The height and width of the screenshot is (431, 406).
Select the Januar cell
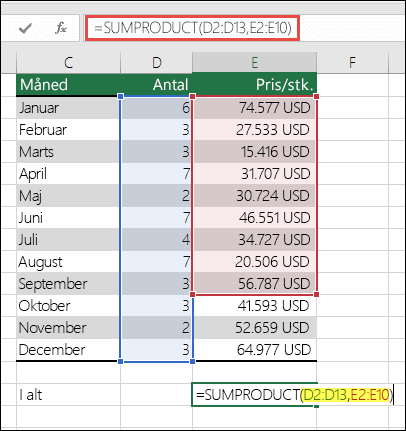click(68, 108)
